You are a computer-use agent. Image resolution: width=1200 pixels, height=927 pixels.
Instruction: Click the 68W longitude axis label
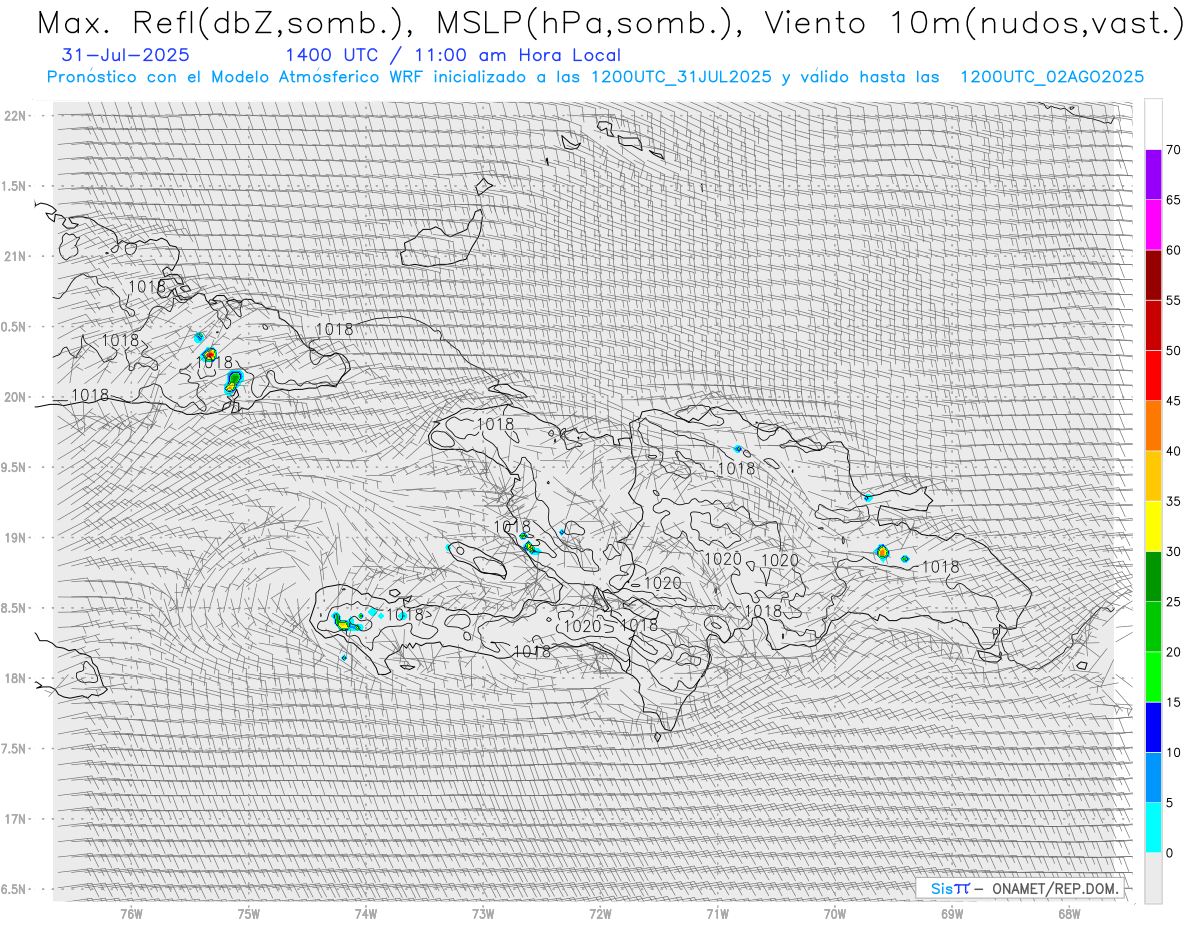click(1069, 914)
